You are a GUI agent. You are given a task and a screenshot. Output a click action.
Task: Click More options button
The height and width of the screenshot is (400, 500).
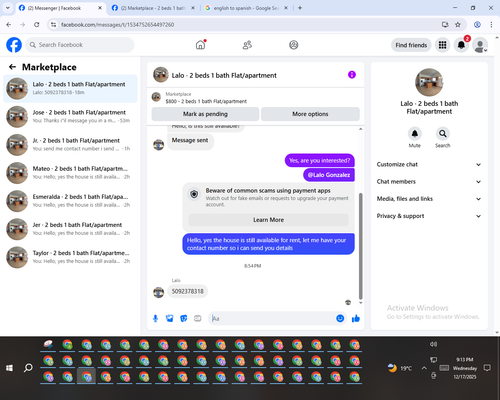tap(310, 114)
